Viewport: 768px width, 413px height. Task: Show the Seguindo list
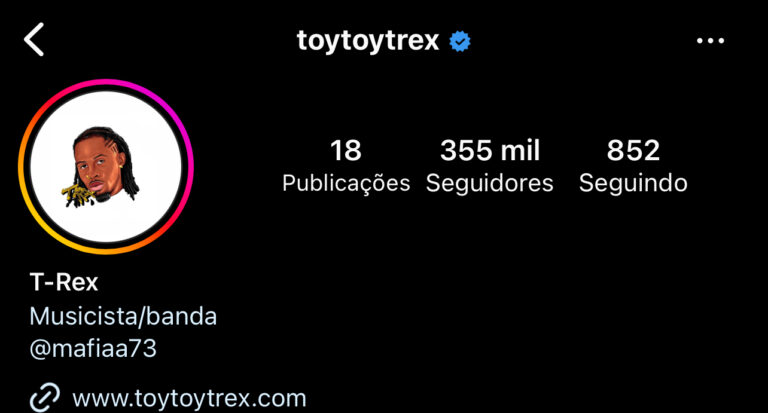click(633, 183)
